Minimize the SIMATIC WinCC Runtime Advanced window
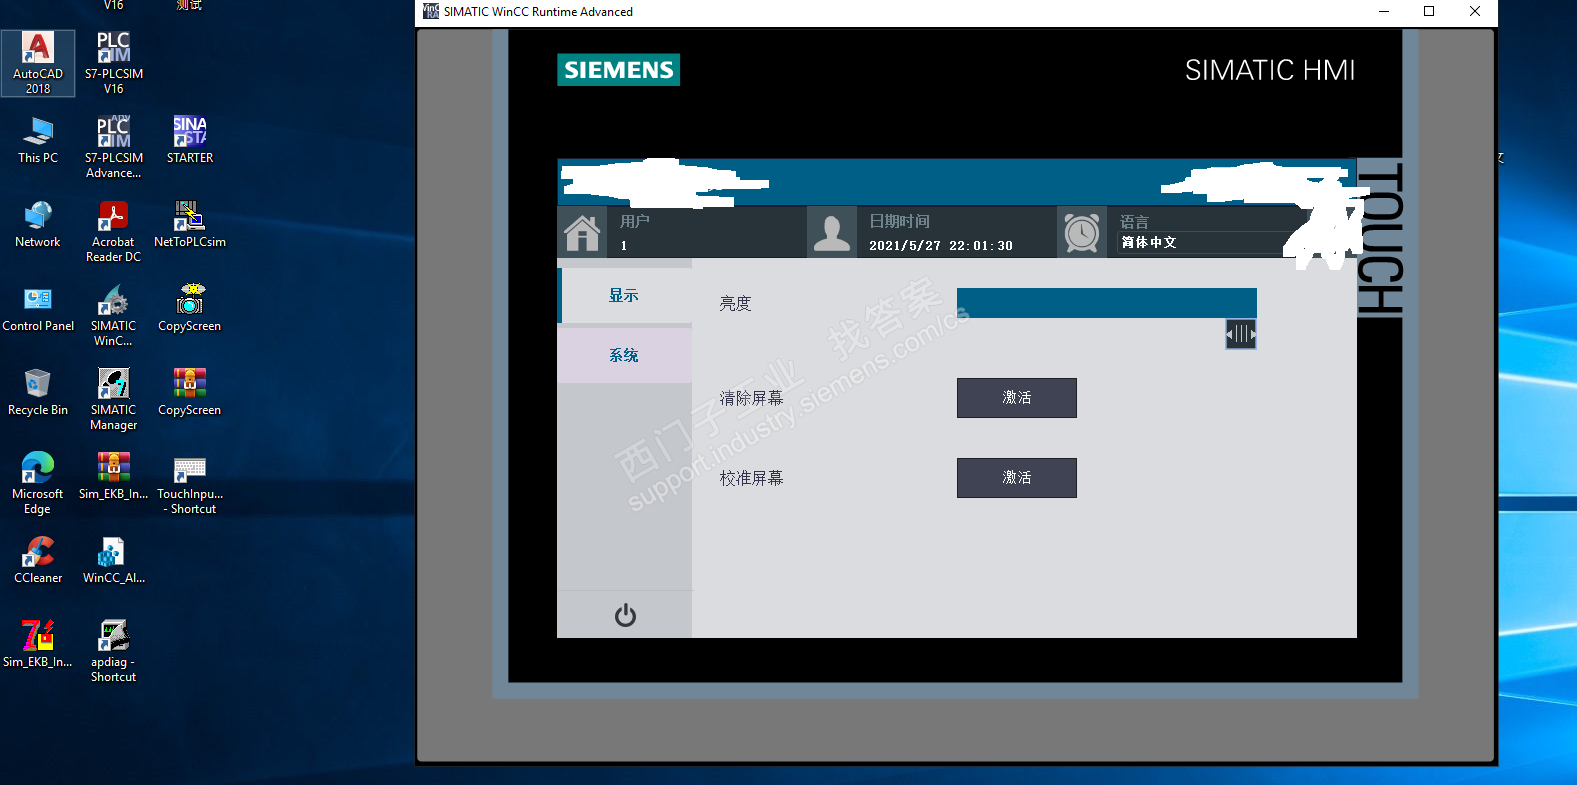 1384,11
